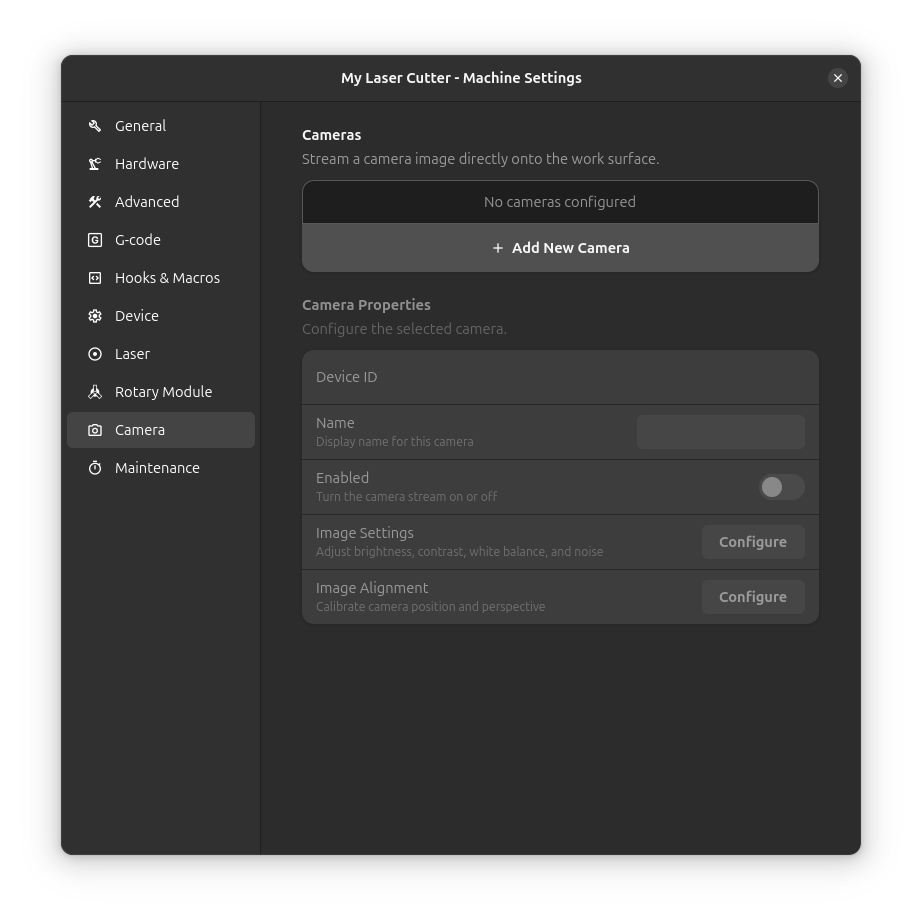Open Advanced settings via crossed-tools icon
This screenshot has height=922, width=922.
pos(94,202)
